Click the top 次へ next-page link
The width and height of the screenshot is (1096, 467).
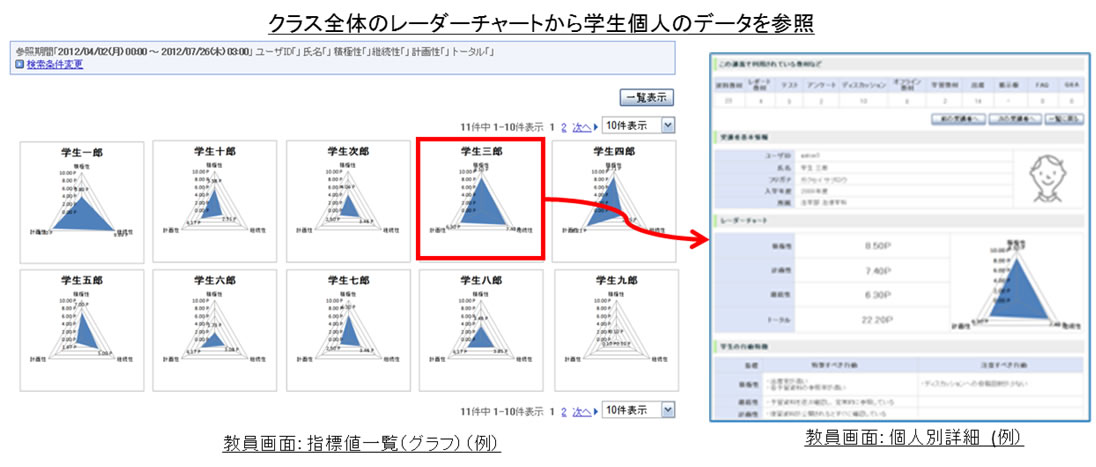tap(582, 127)
